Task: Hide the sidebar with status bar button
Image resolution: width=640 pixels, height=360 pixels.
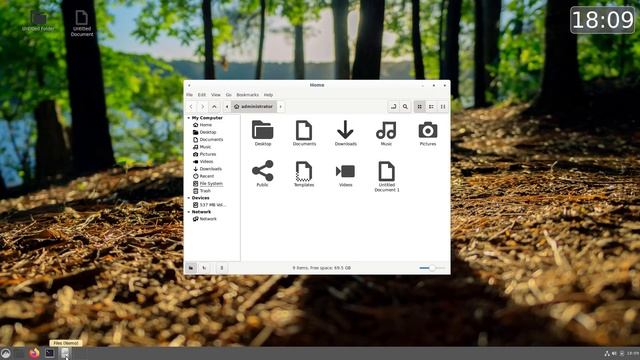Action: [222, 268]
